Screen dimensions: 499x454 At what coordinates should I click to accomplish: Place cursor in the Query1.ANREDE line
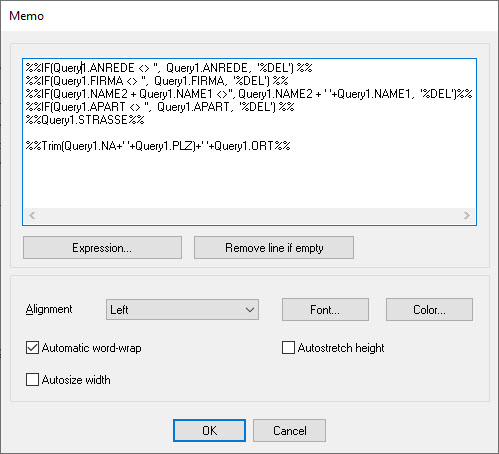169,68
